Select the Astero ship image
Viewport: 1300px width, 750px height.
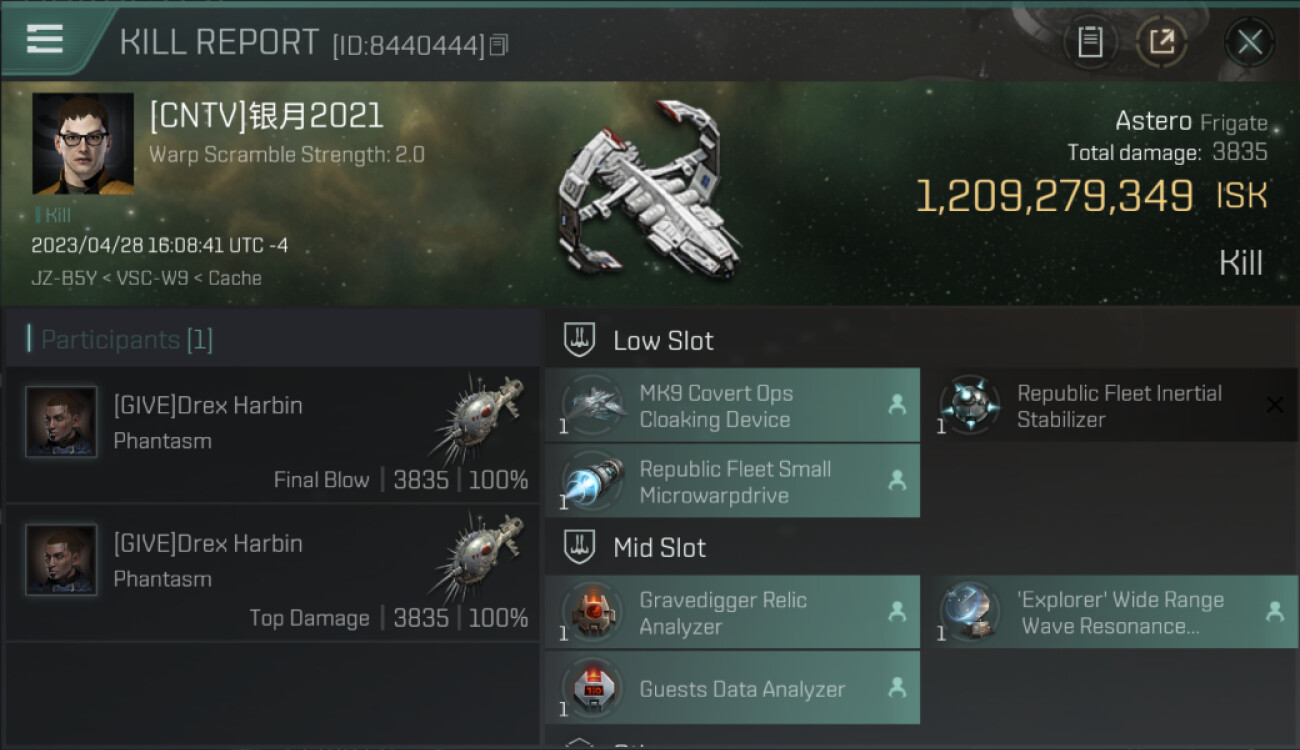pyautogui.click(x=649, y=189)
